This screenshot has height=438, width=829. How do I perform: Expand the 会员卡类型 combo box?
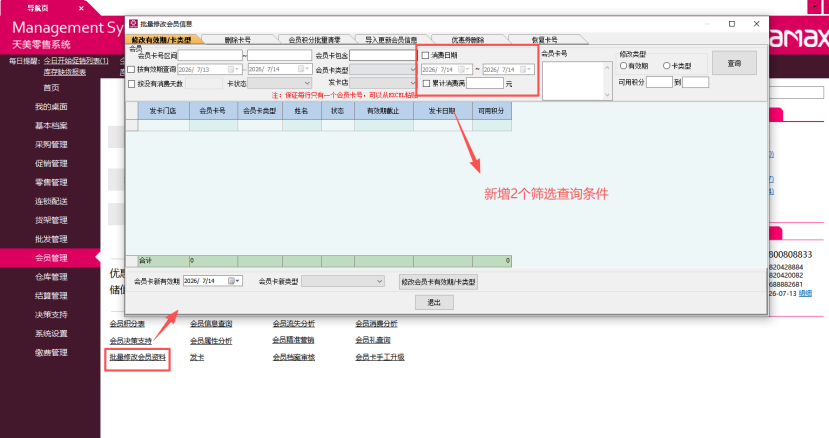[x=383, y=69]
